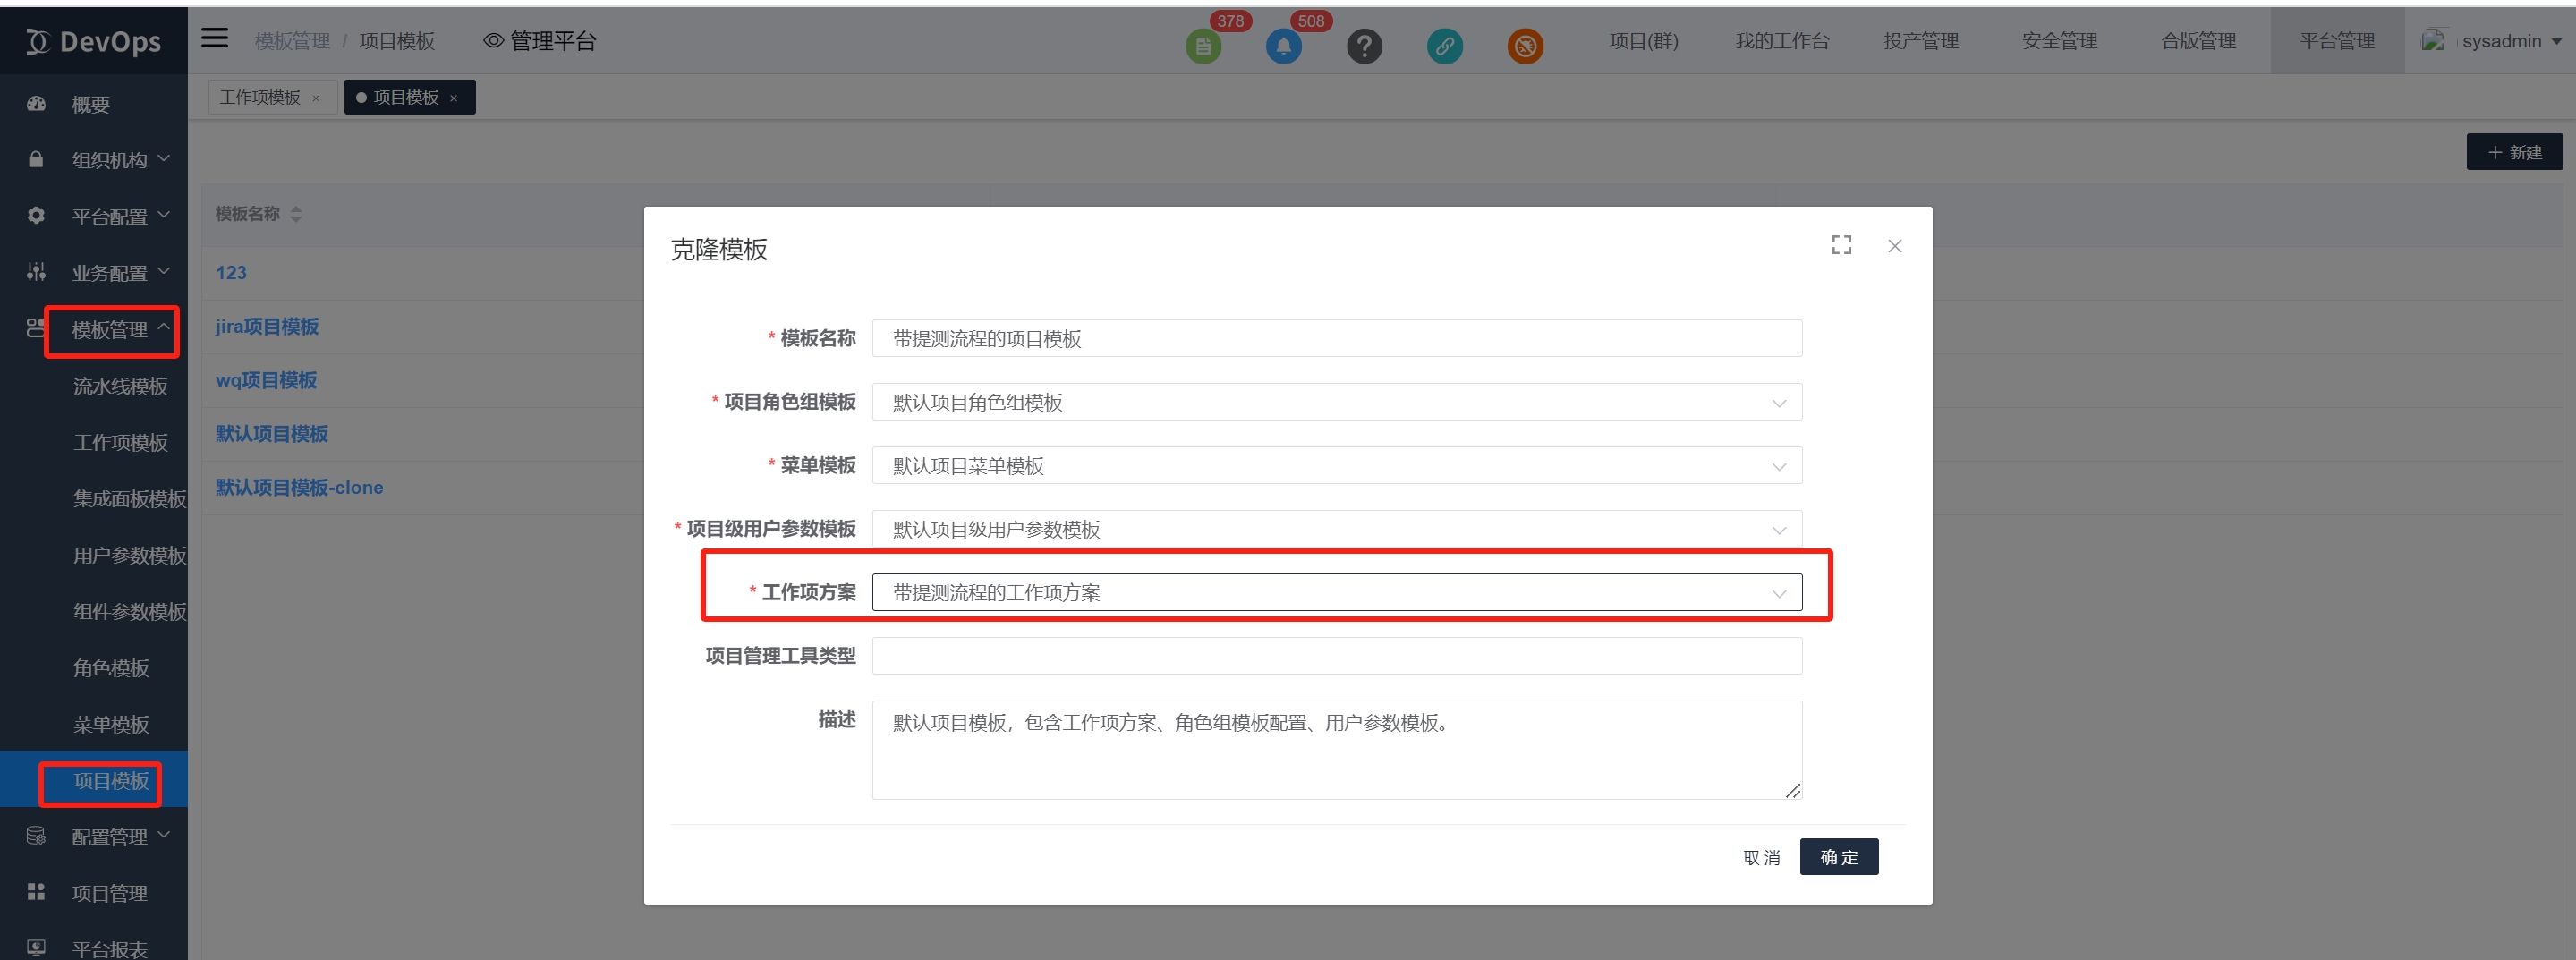Viewport: 2576px width, 960px height.
Task: Open the blue bell notifications icon
Action: click(x=1283, y=46)
